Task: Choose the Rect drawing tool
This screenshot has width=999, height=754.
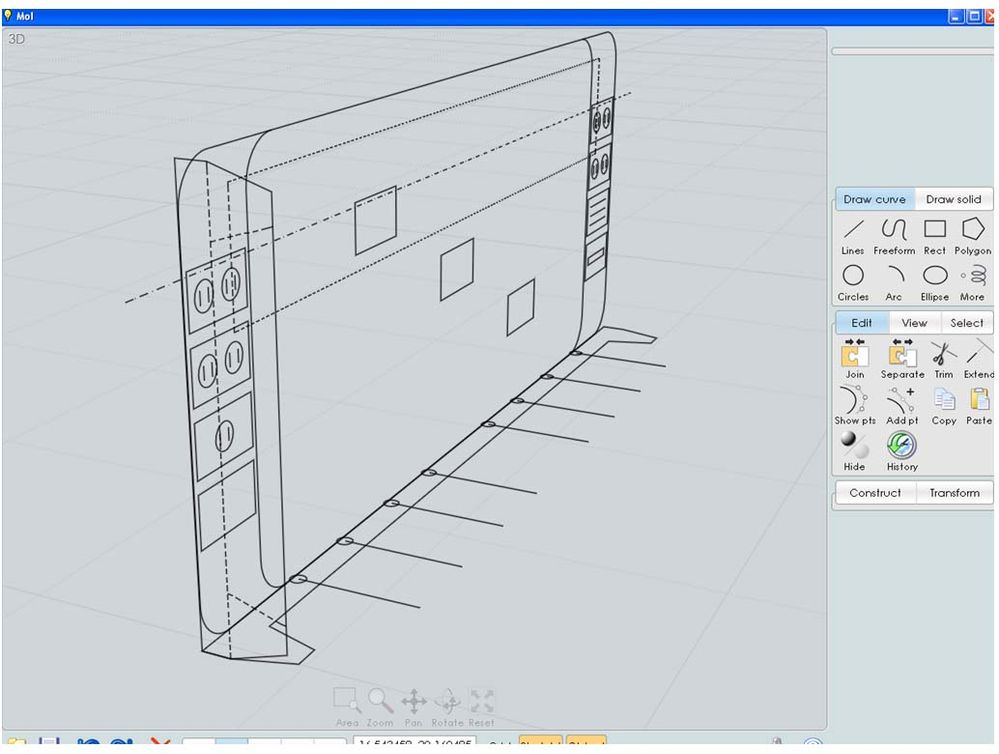Action: [x=935, y=236]
